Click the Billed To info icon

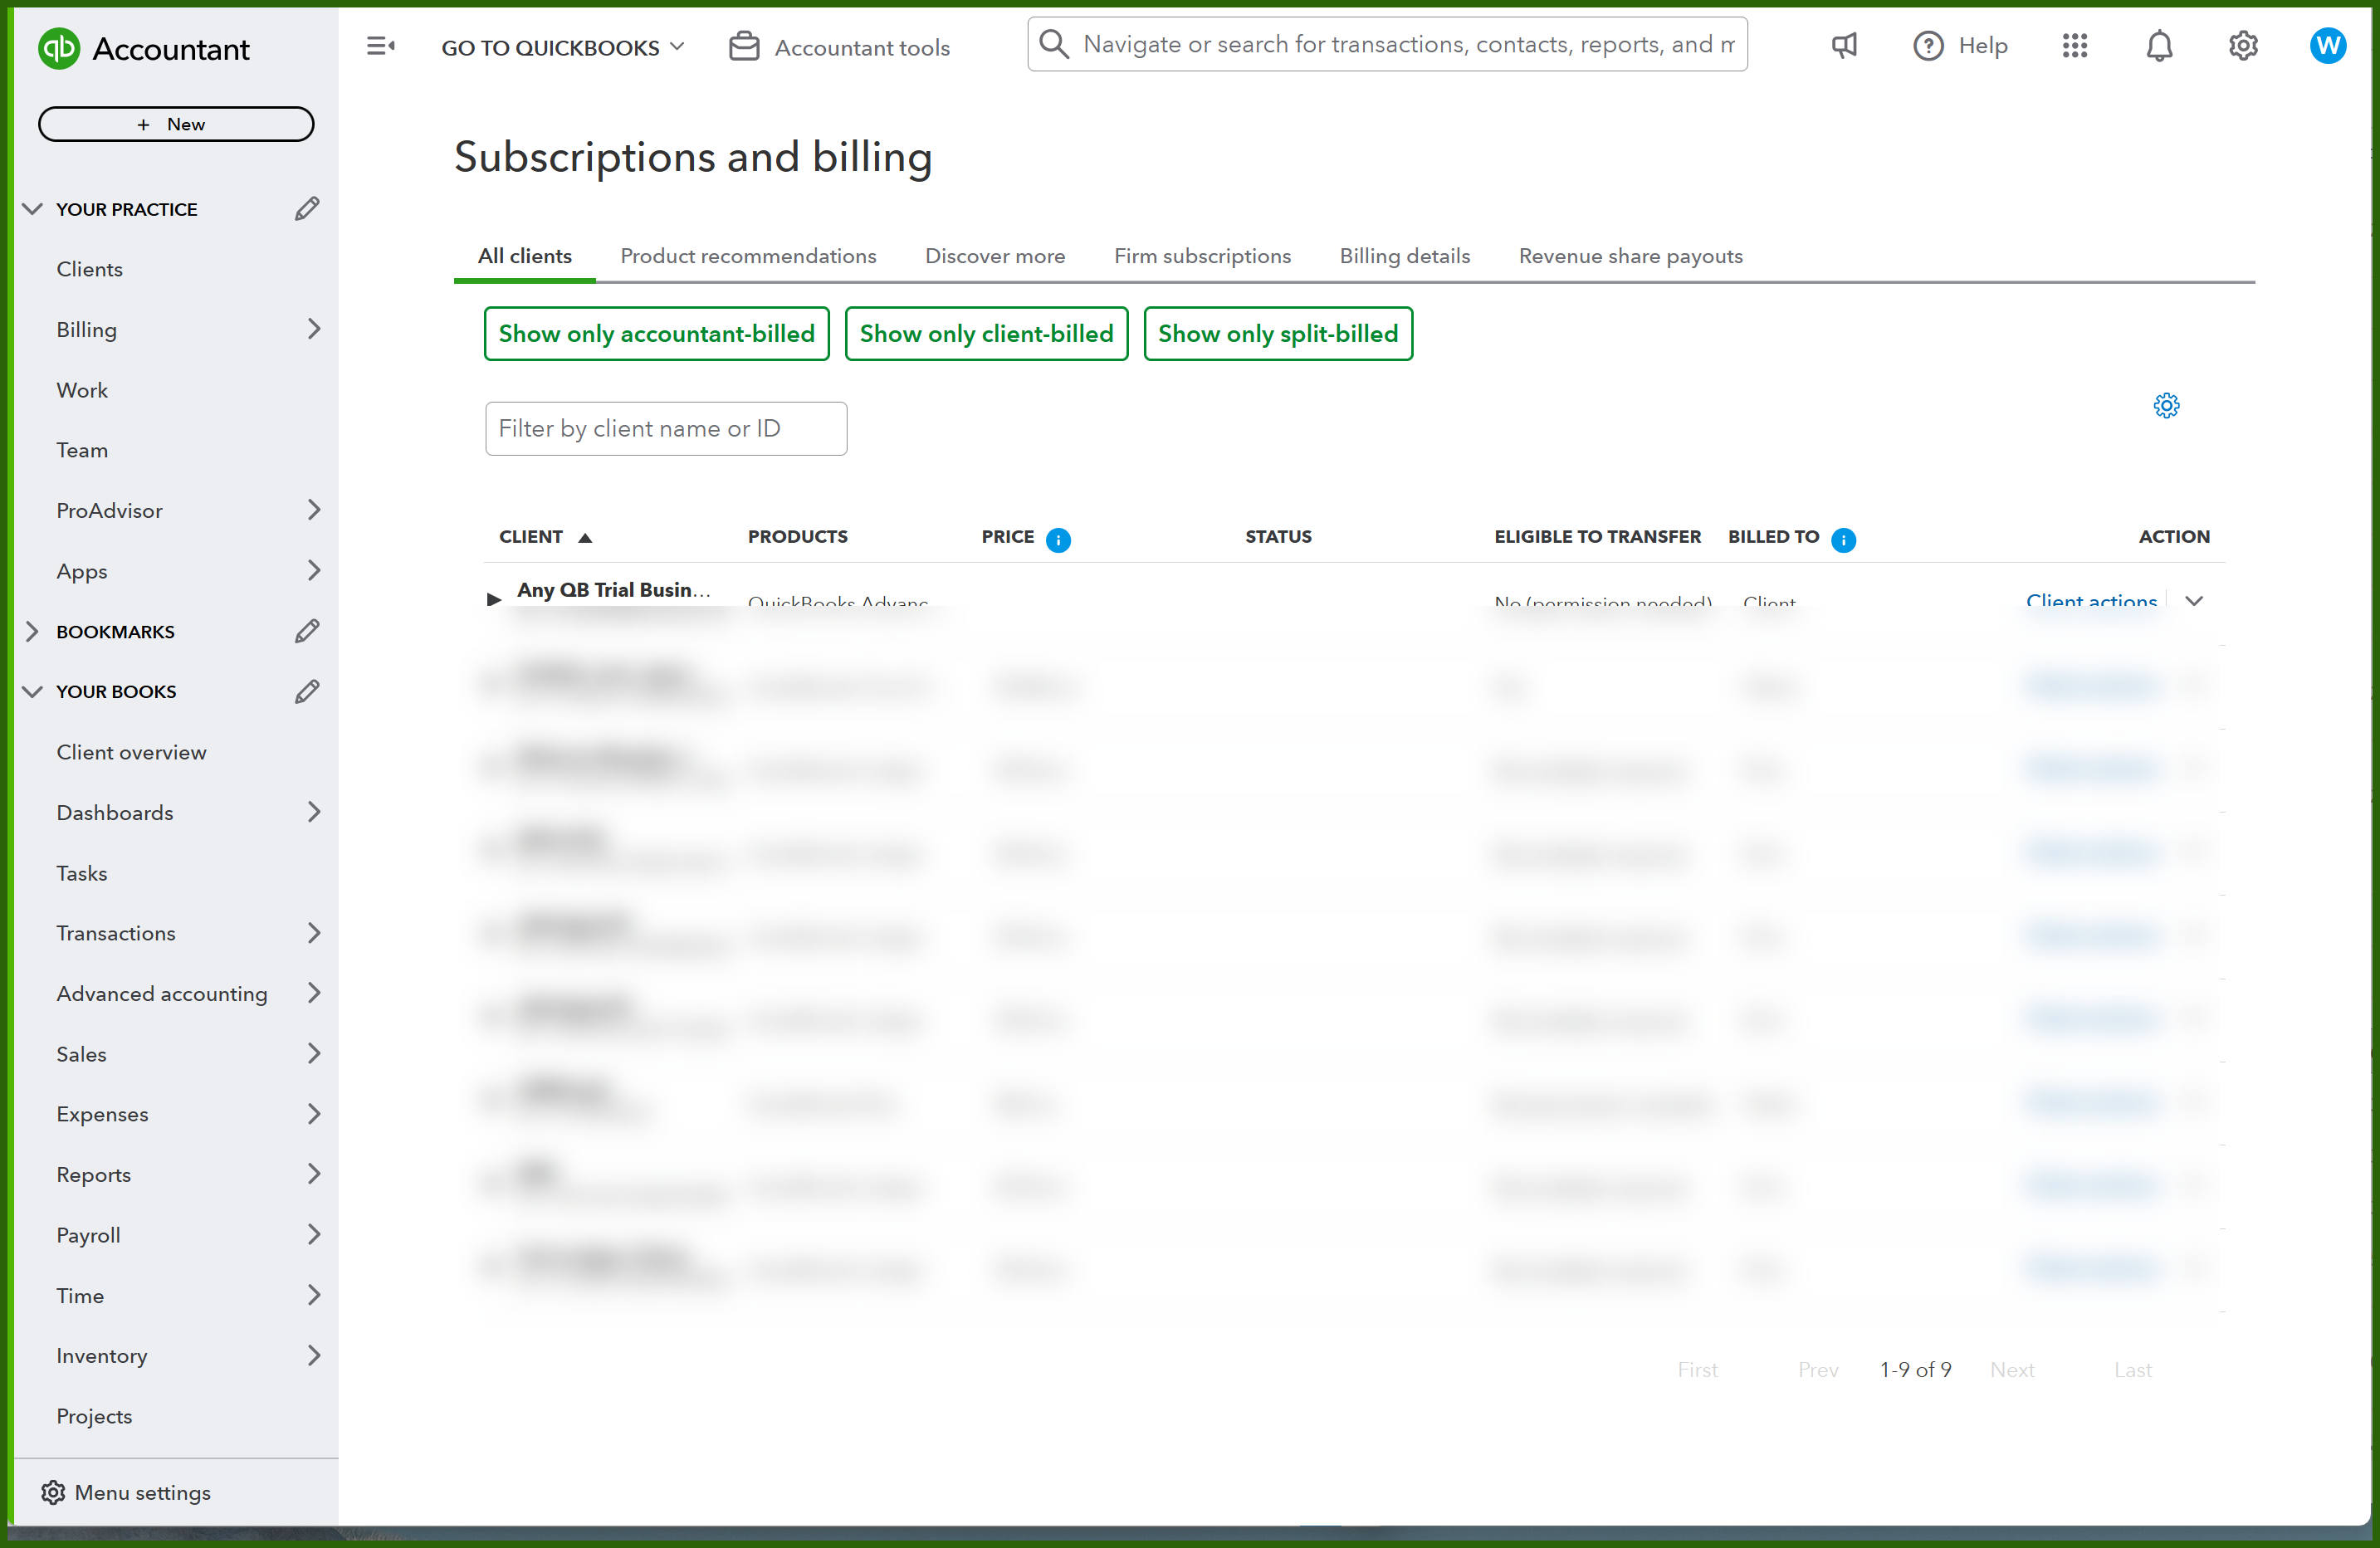1843,540
